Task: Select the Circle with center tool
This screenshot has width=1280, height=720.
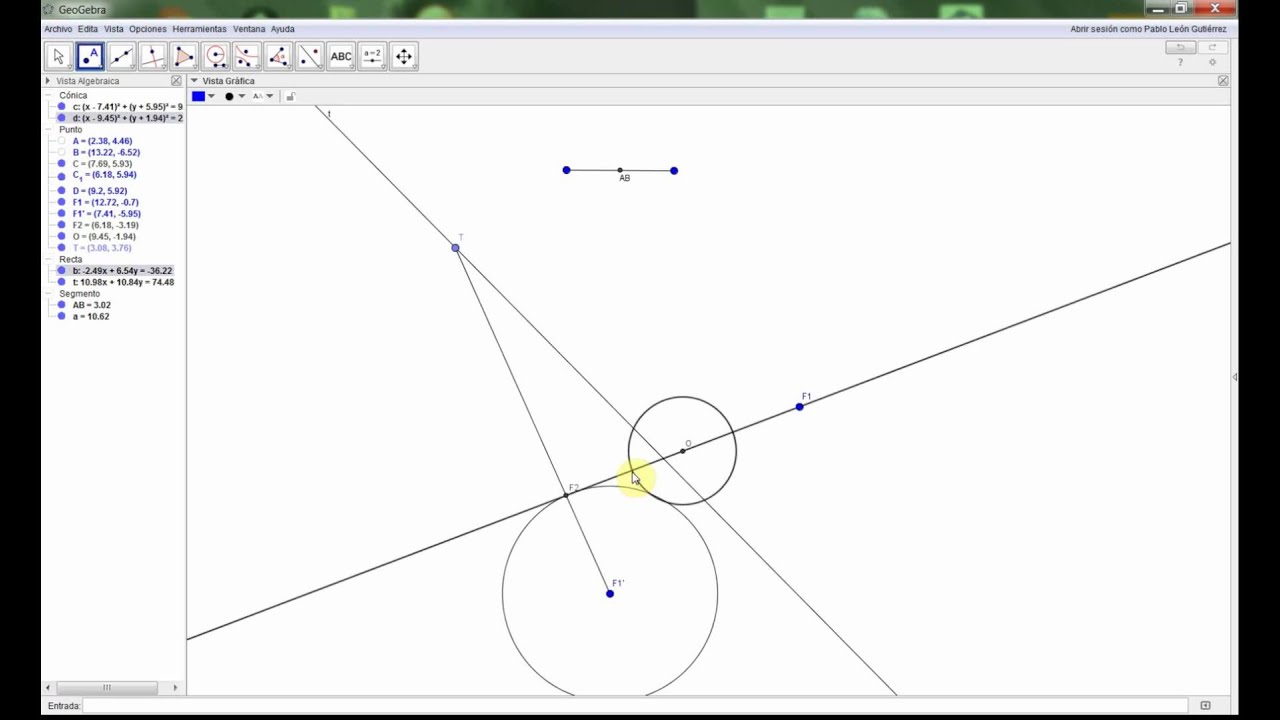Action: point(216,56)
